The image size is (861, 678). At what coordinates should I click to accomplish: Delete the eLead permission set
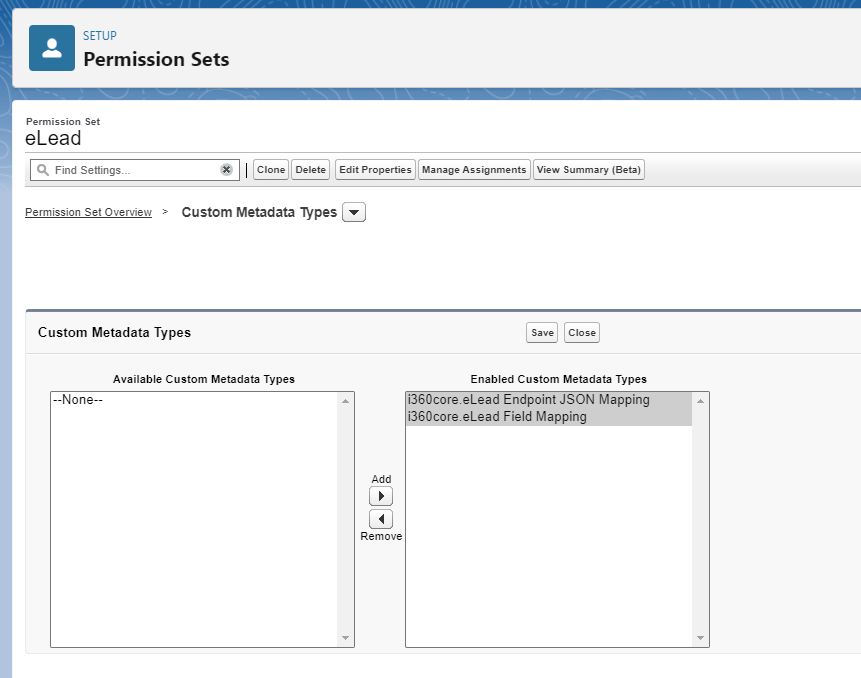tap(310, 169)
